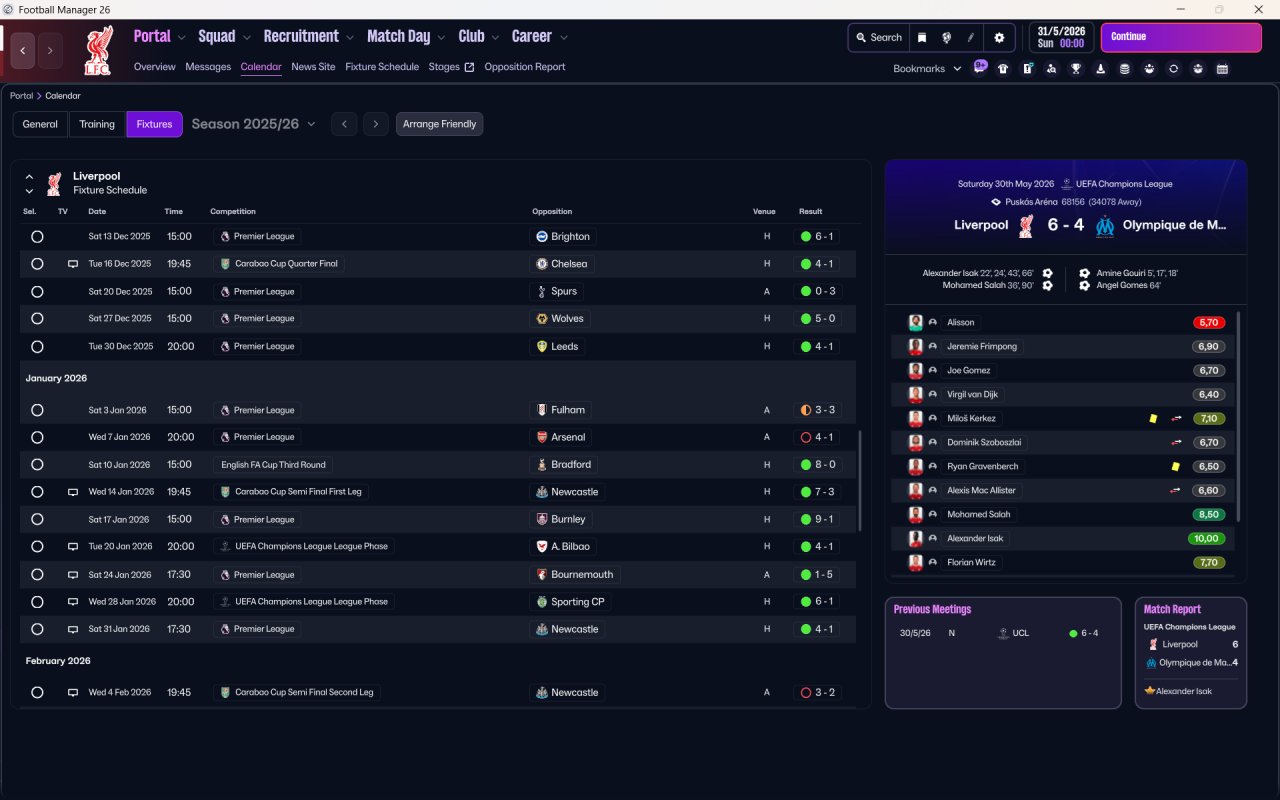Click the TV icon on the Bournemouth row

pyautogui.click(x=72, y=575)
